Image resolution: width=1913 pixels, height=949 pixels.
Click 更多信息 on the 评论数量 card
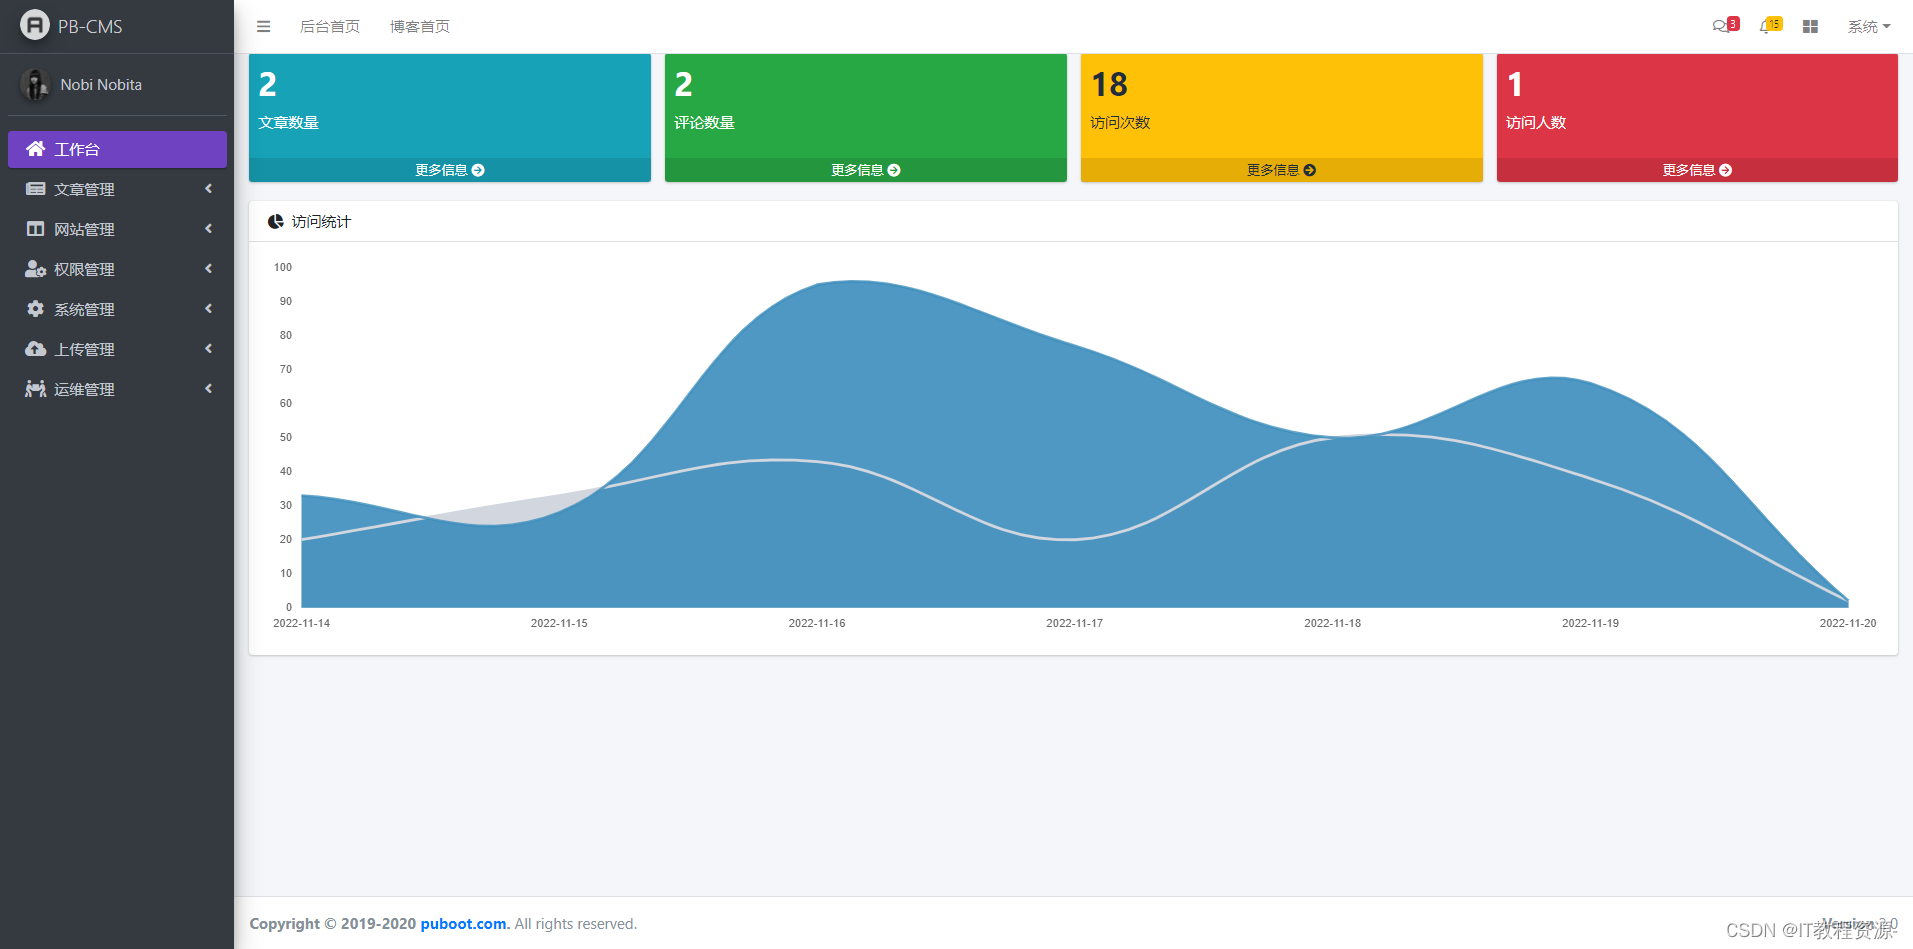(x=866, y=170)
